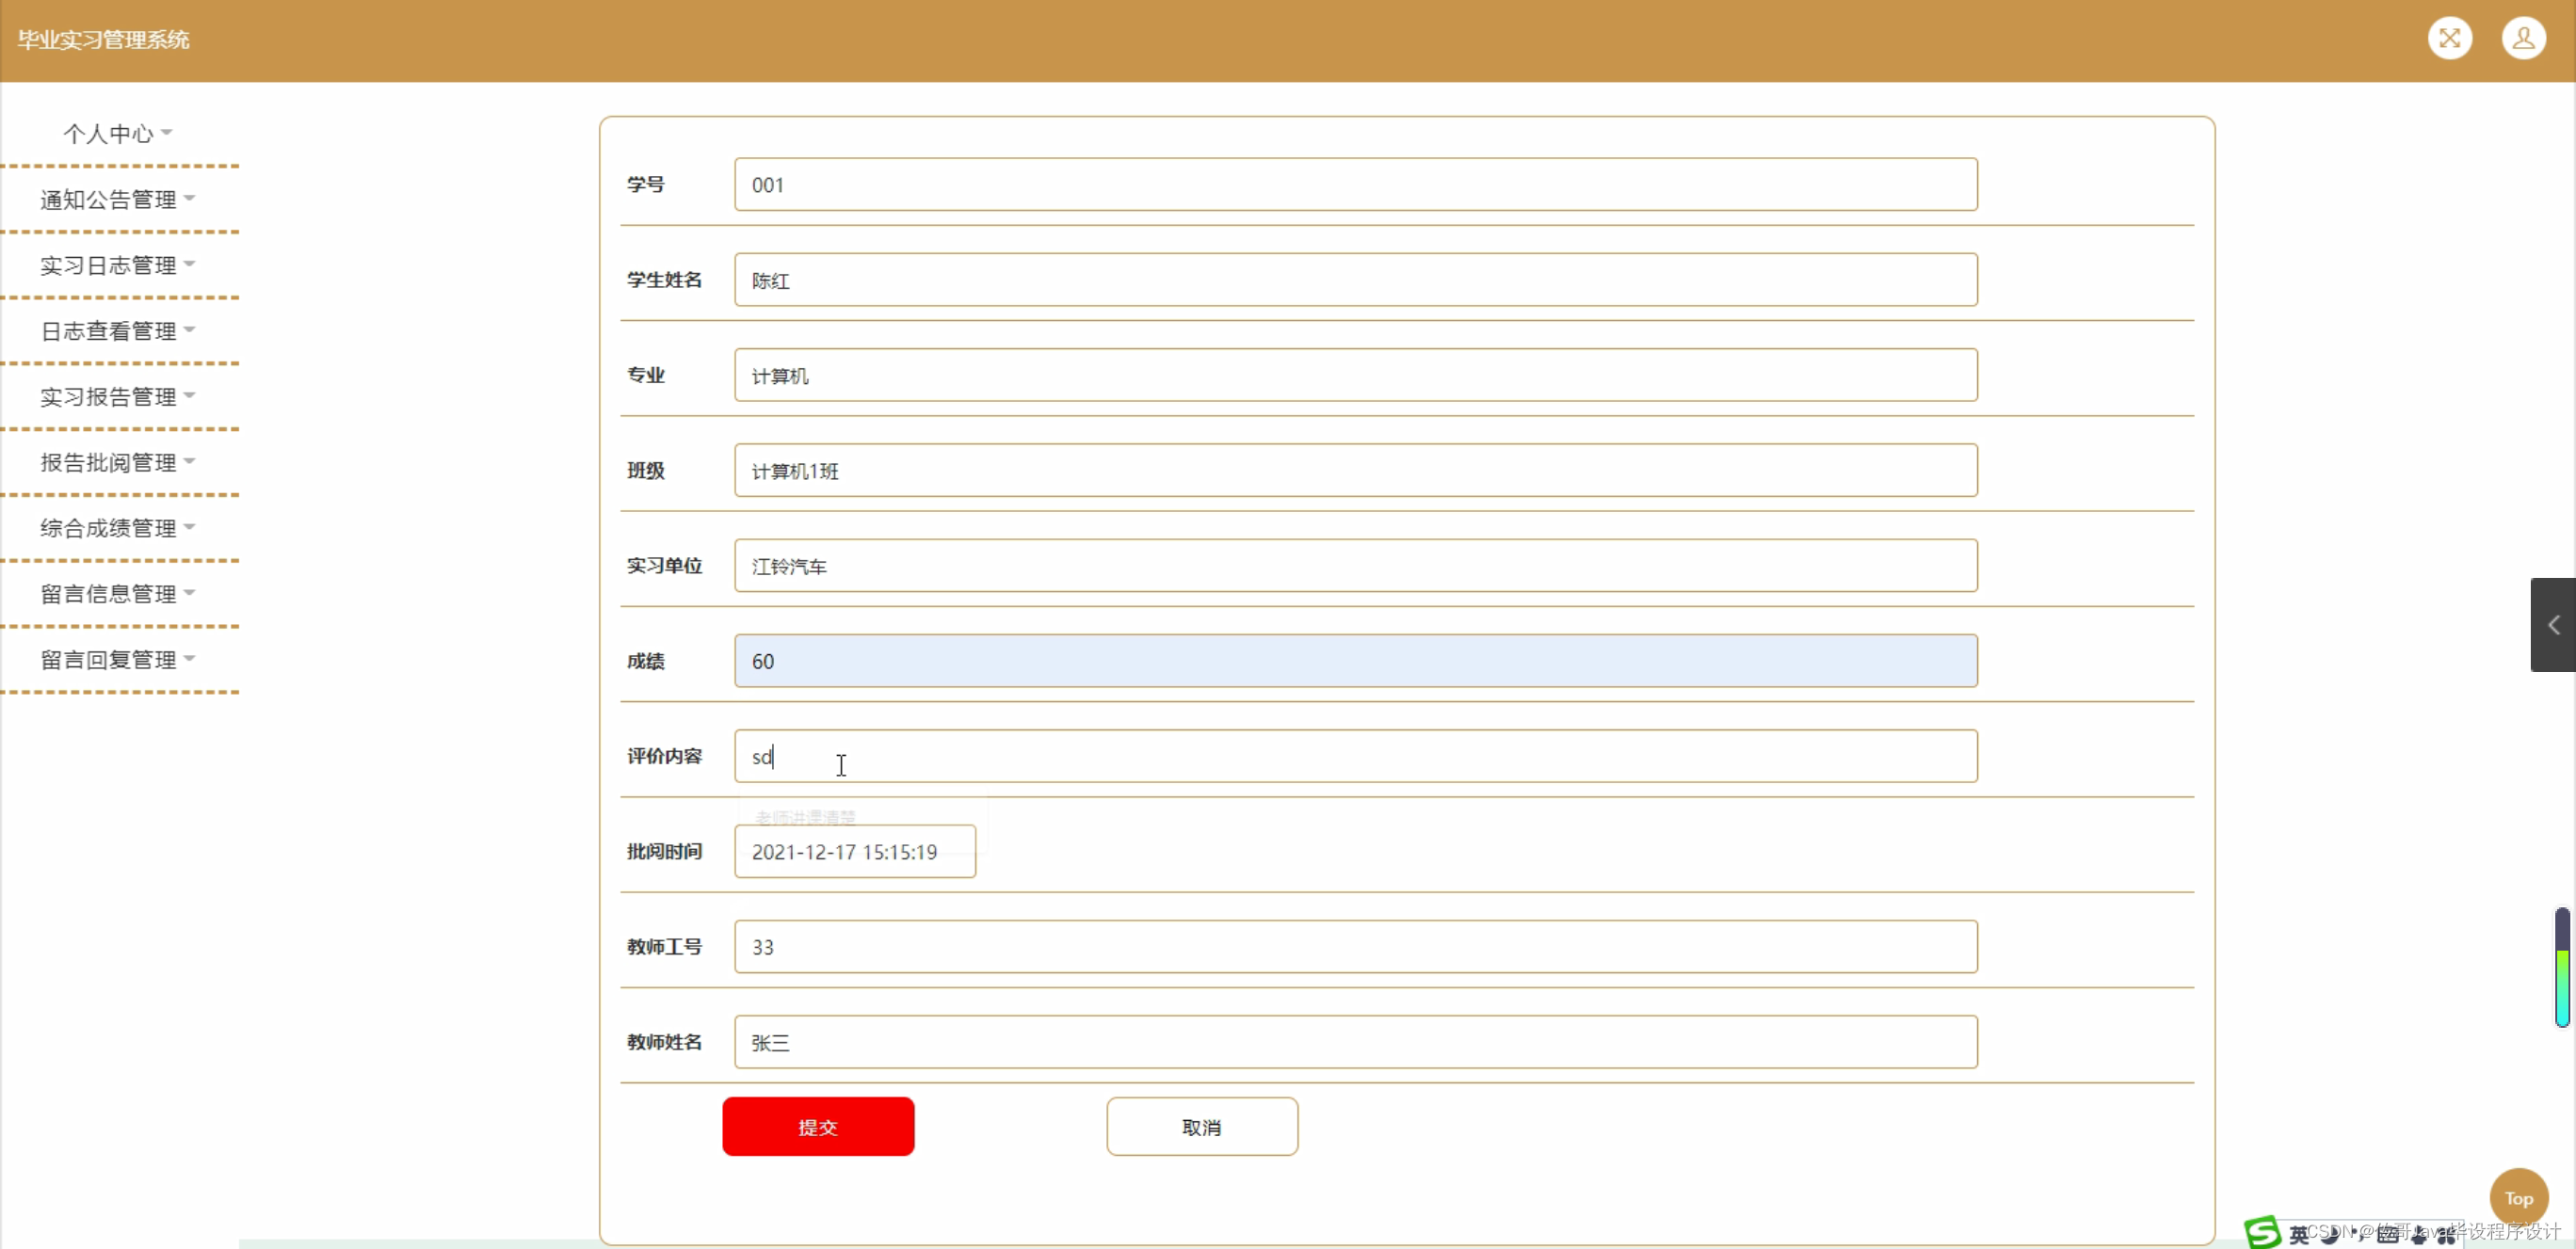Open the user profile icon
Image resolution: width=2576 pixels, height=1249 pixels.
(x=2523, y=39)
